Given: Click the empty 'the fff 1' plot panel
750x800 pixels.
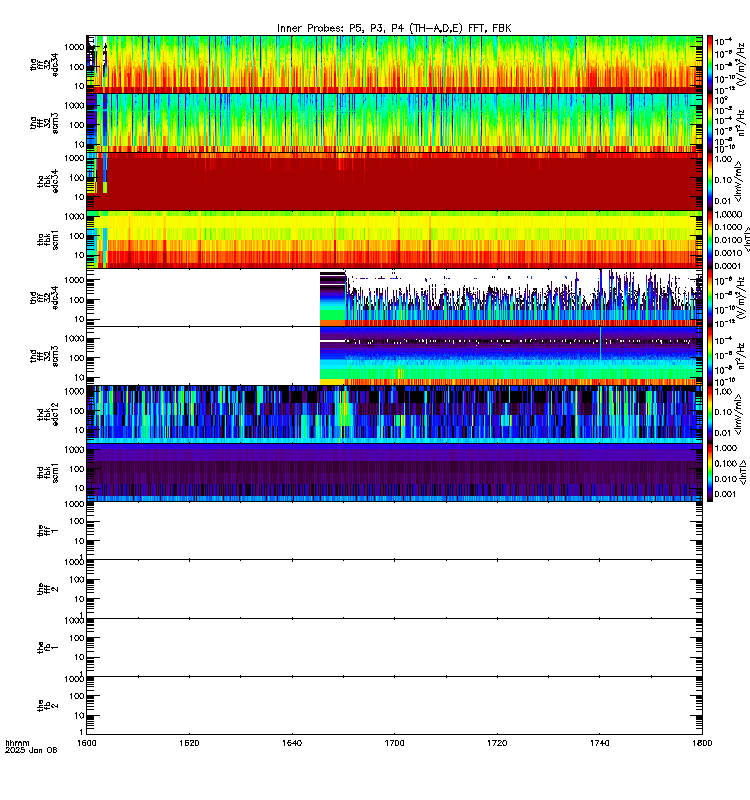Looking at the screenshot, I should (x=394, y=531).
